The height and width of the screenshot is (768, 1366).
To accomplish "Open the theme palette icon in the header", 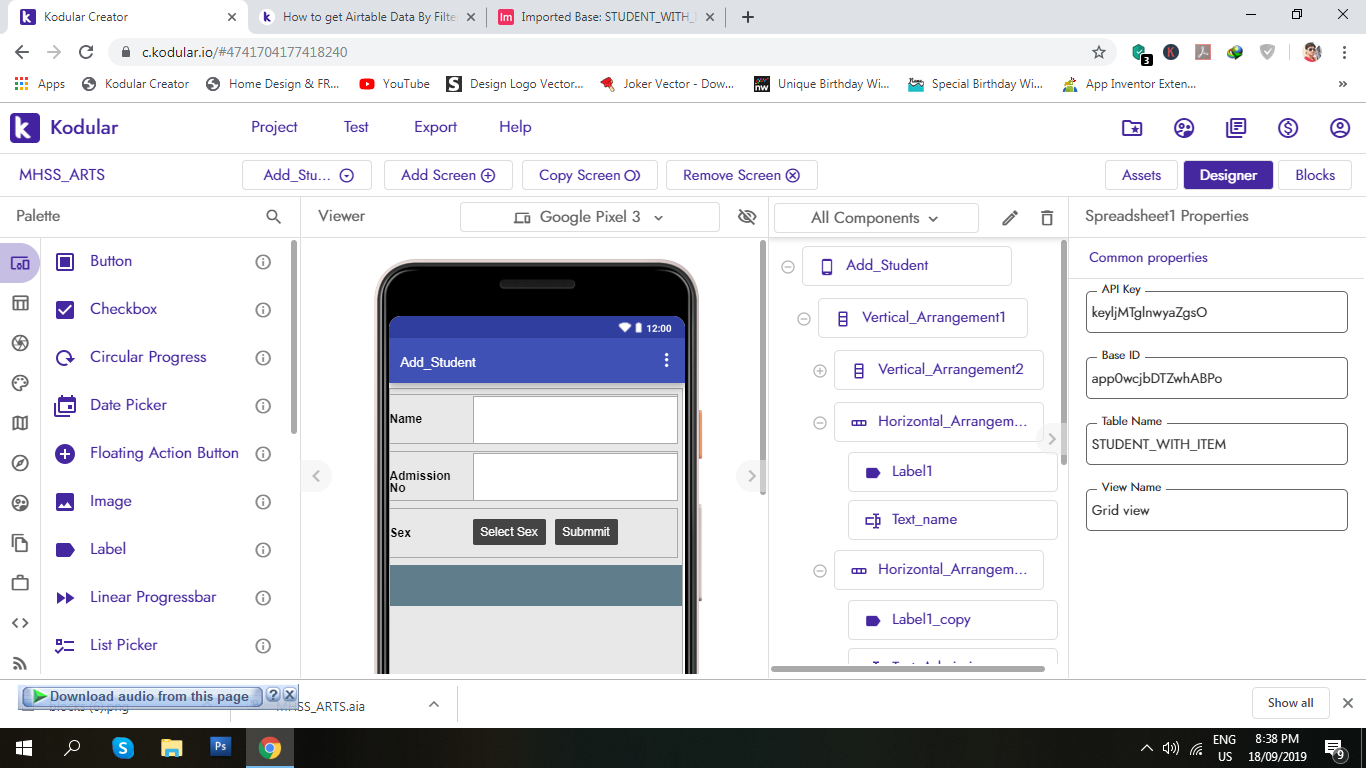I will coord(1184,128).
